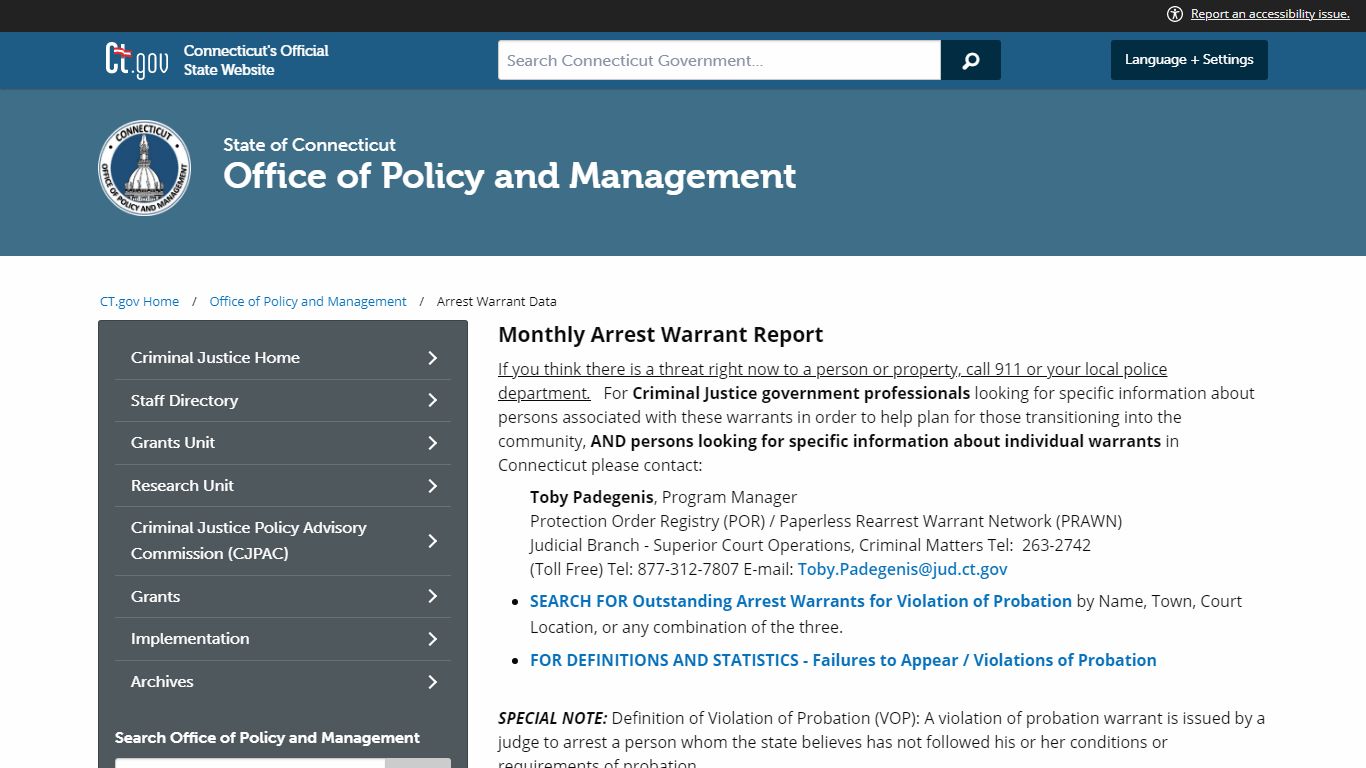Expand chevron beside CJPAC item
1366x768 pixels.
[433, 541]
